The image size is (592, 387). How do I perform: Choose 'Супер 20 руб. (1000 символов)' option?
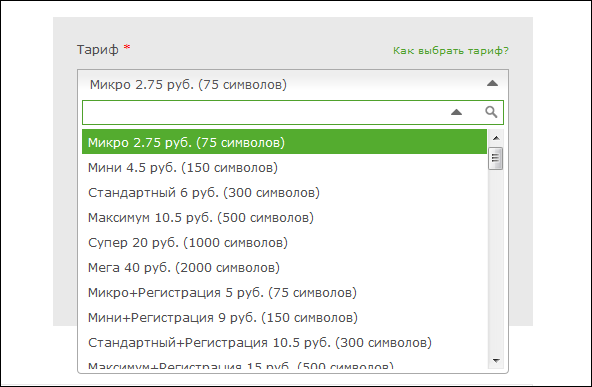click(x=284, y=242)
